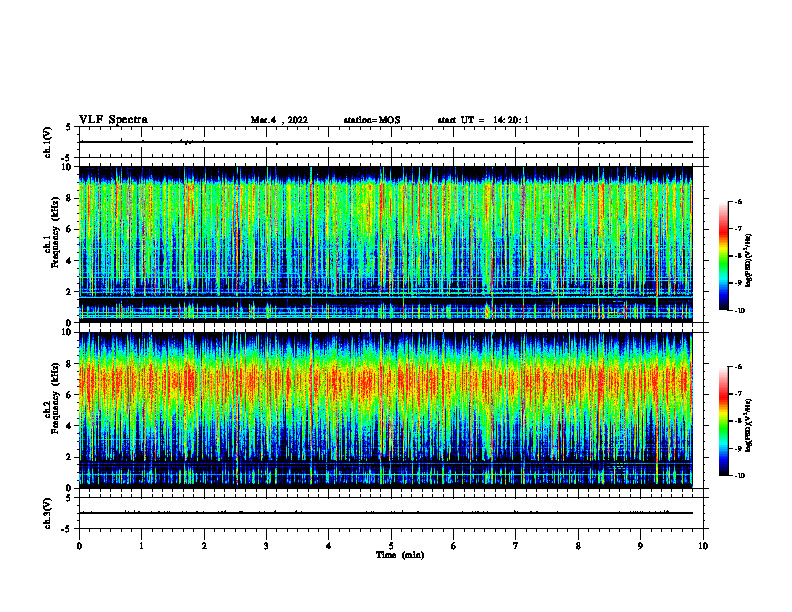The height and width of the screenshot is (612, 792).
Task: Click the ch.1 voltage waveform strip
Action: pos(391,142)
